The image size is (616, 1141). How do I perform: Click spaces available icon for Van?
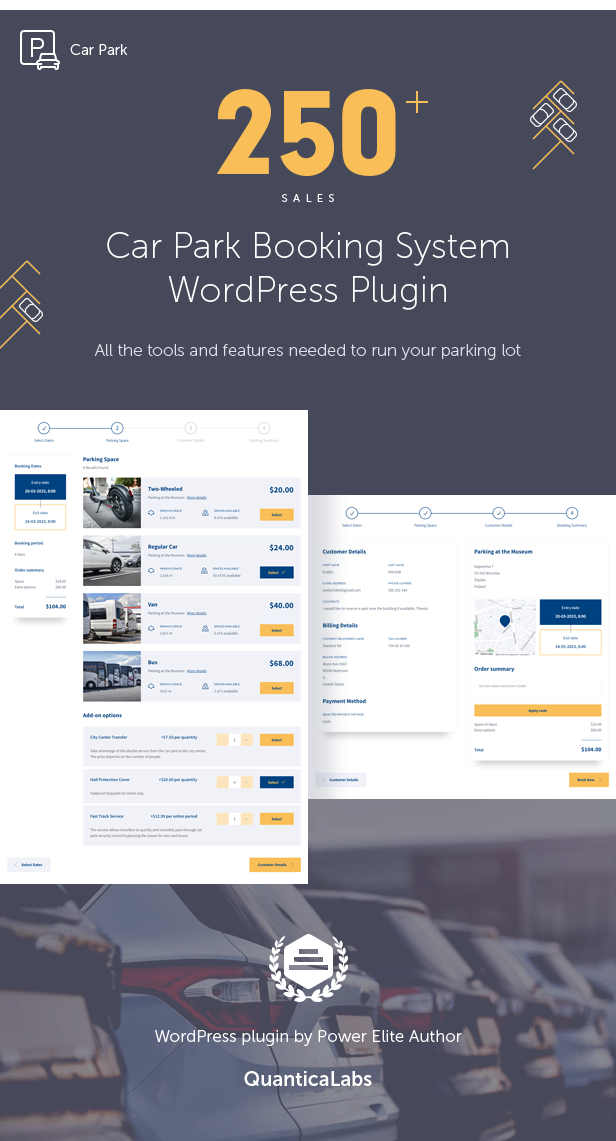pos(205,629)
